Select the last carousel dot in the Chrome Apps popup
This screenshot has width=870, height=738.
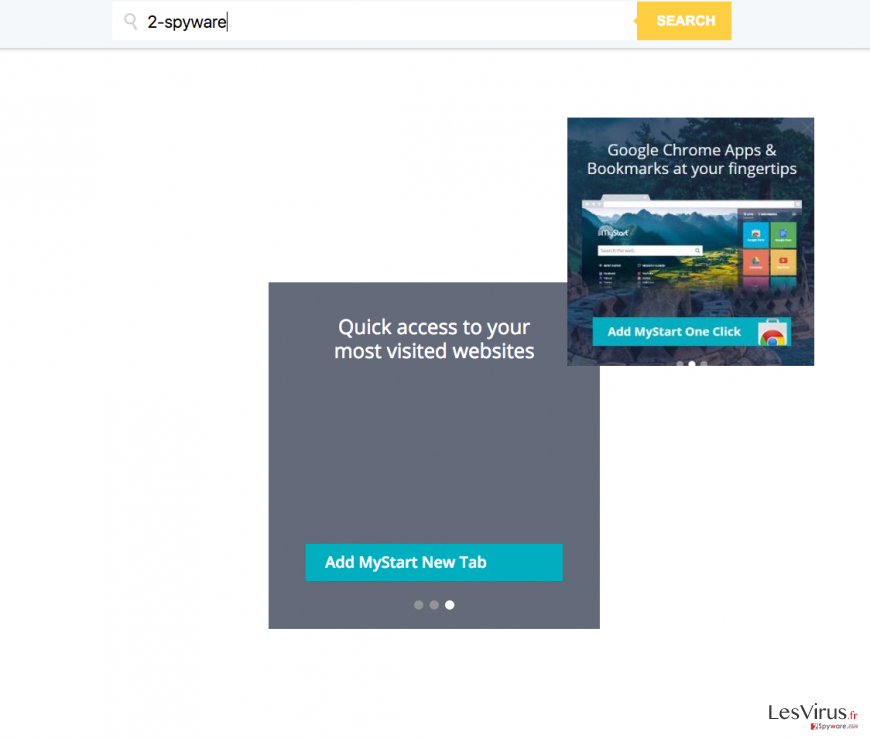click(x=704, y=363)
